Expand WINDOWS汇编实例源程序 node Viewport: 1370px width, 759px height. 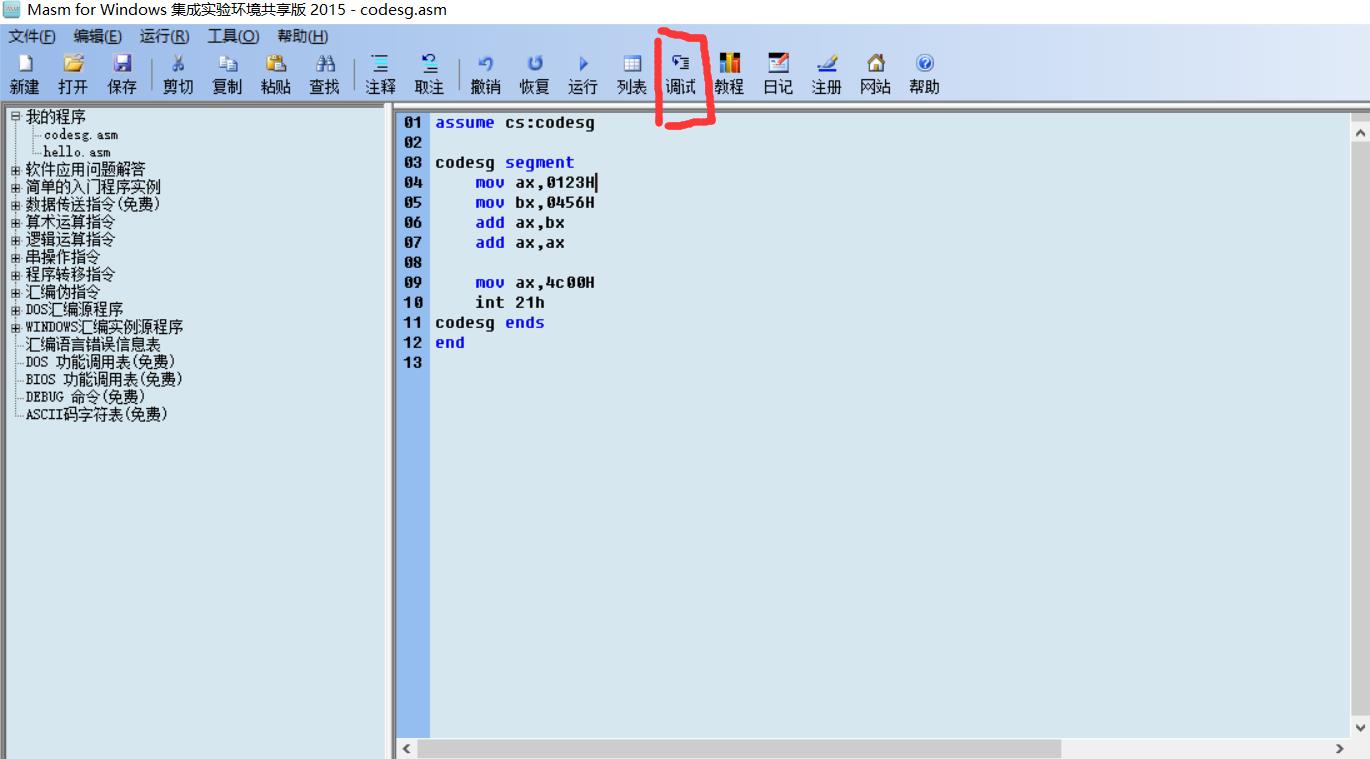[15, 327]
